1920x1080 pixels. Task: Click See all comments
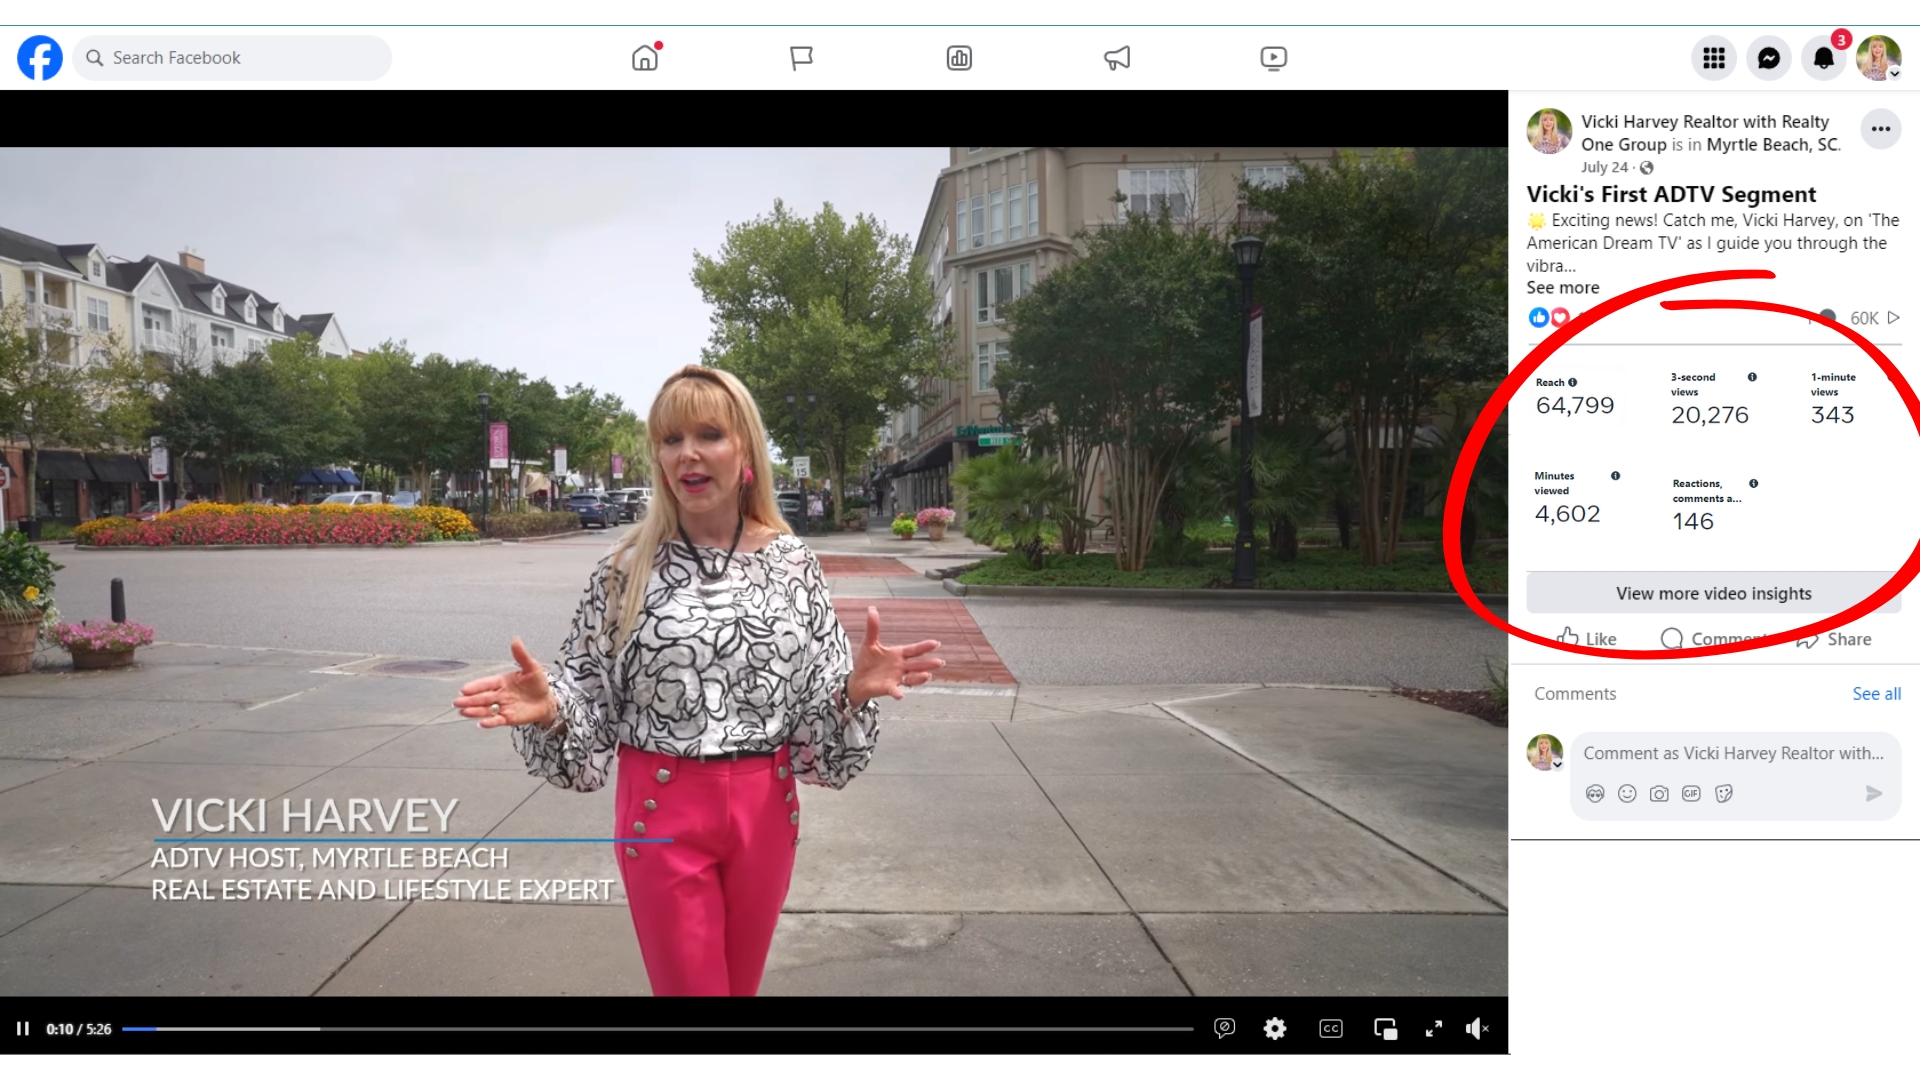pyautogui.click(x=1876, y=694)
